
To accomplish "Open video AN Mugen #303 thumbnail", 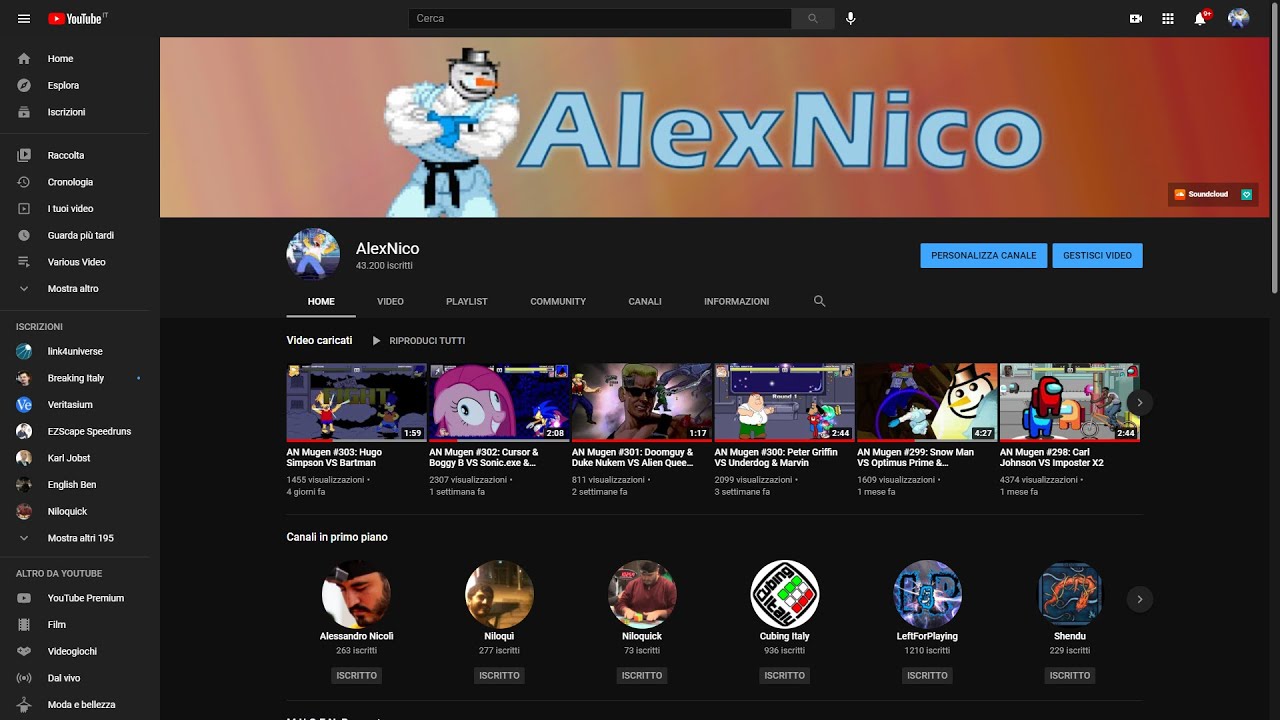I will [x=357, y=402].
